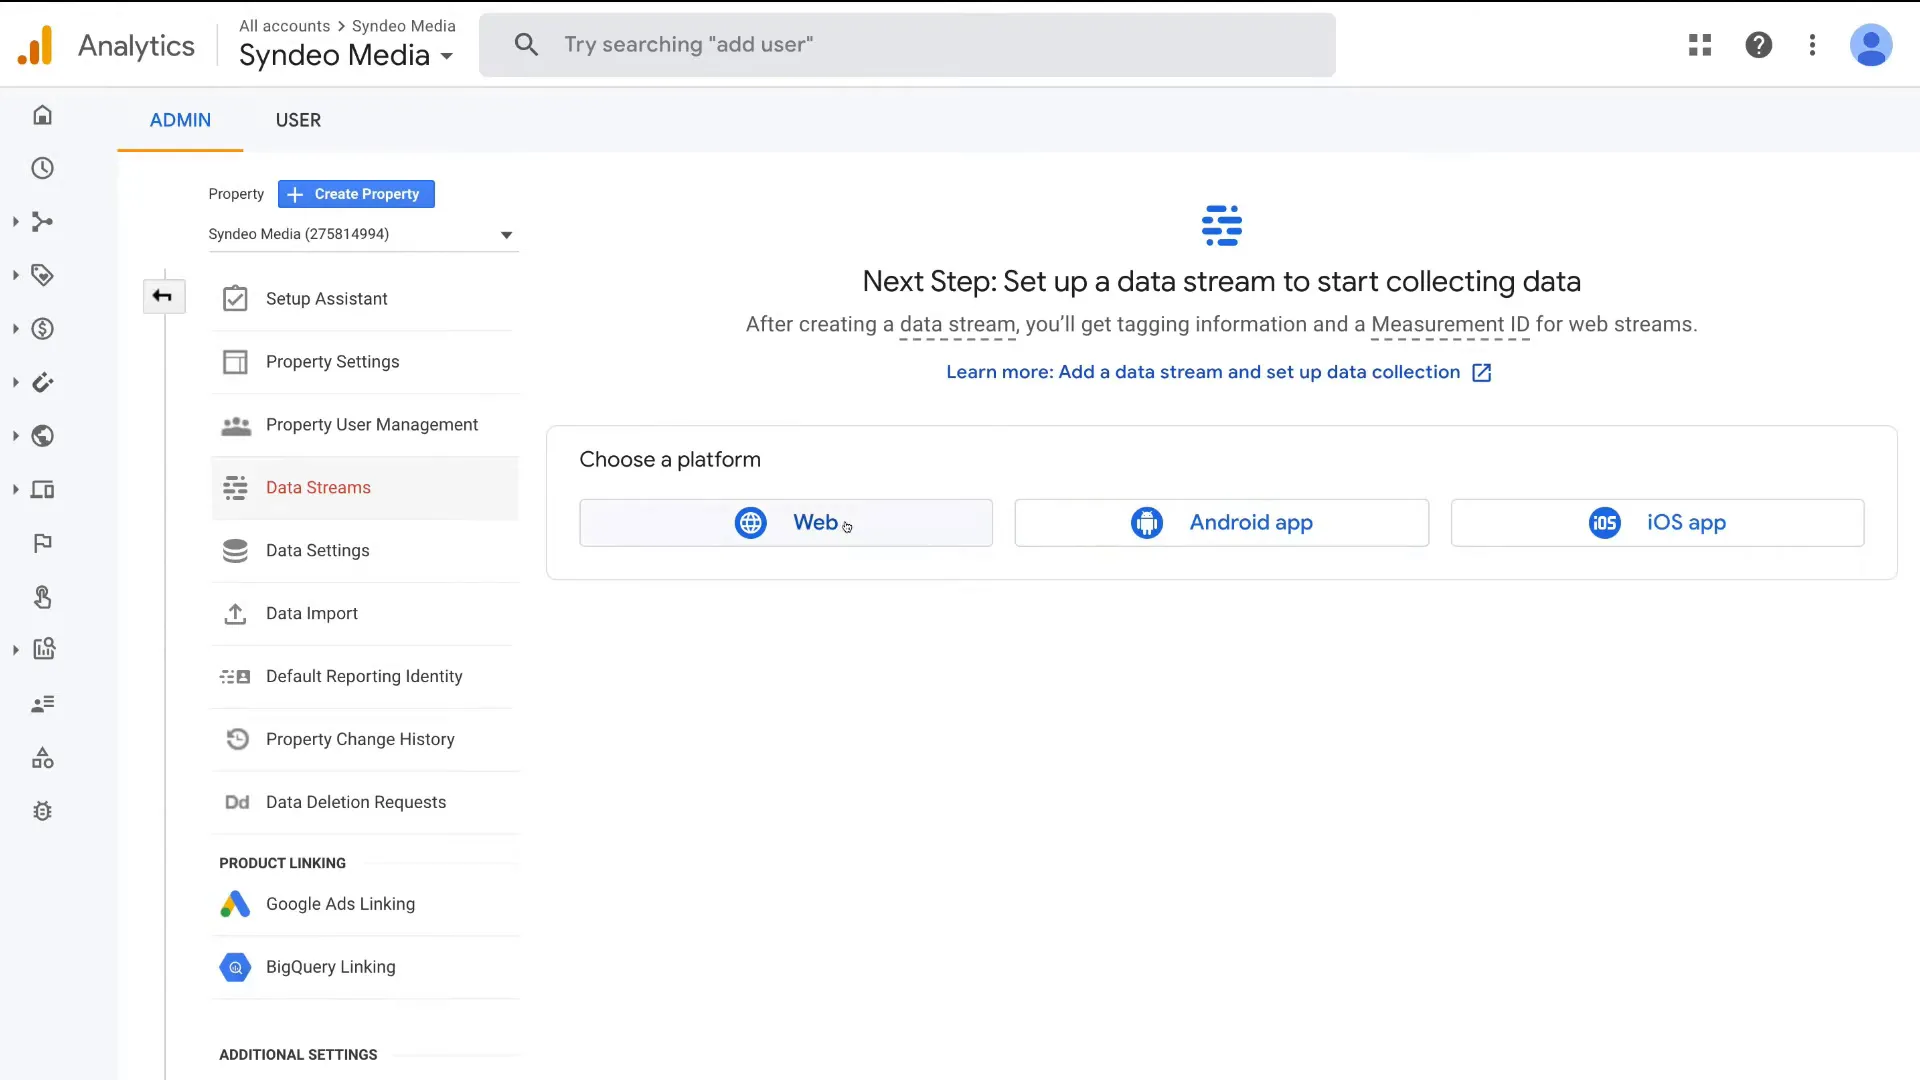Open Property Change History
The image size is (1920, 1080).
point(365,740)
